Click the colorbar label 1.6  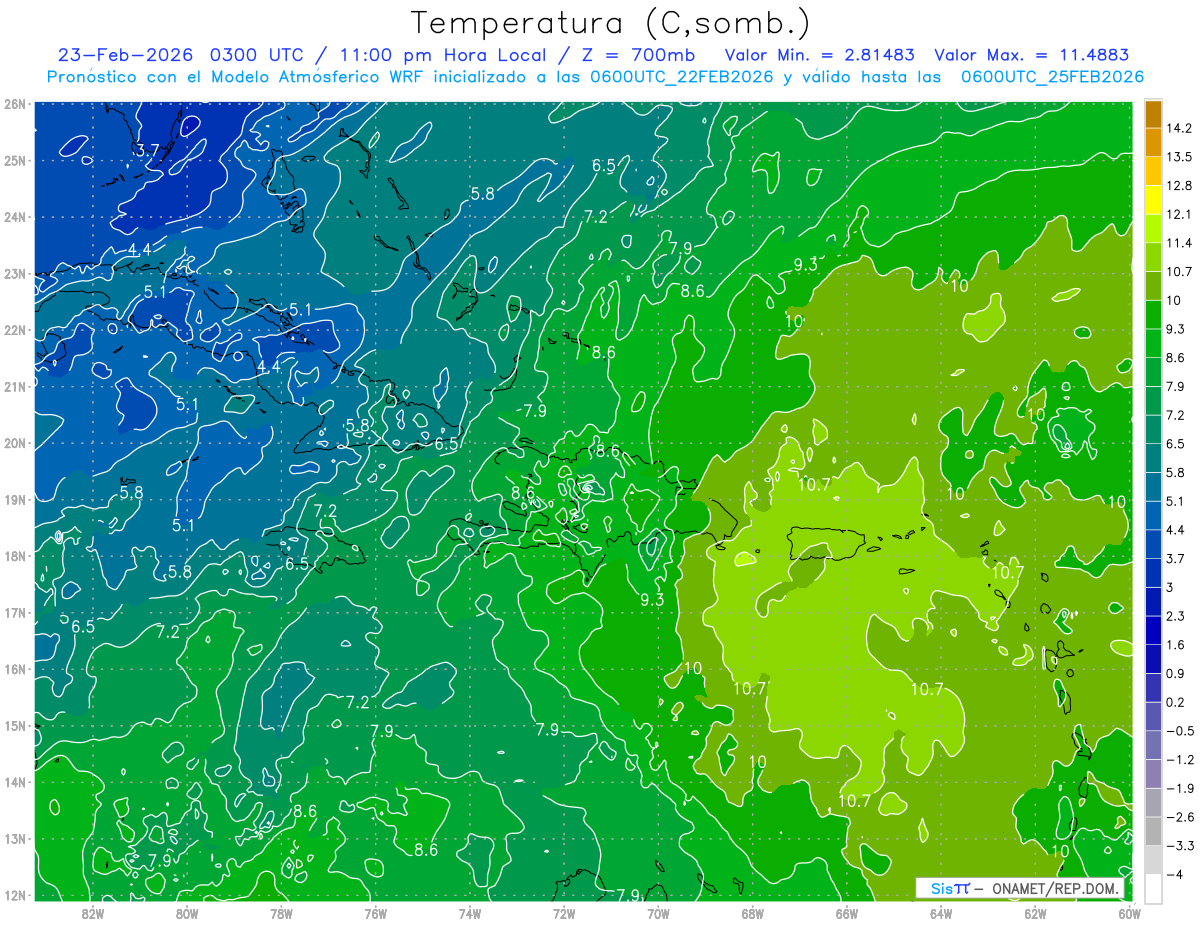tap(1176, 645)
